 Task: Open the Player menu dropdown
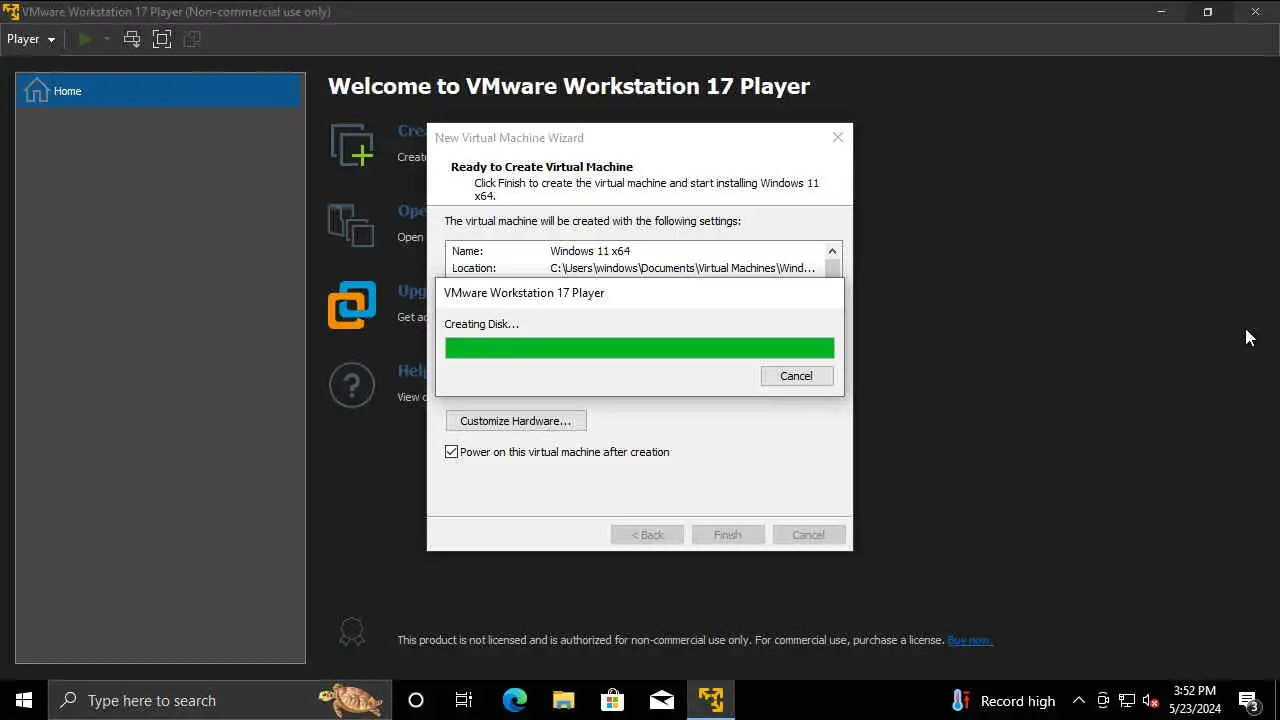(x=31, y=39)
